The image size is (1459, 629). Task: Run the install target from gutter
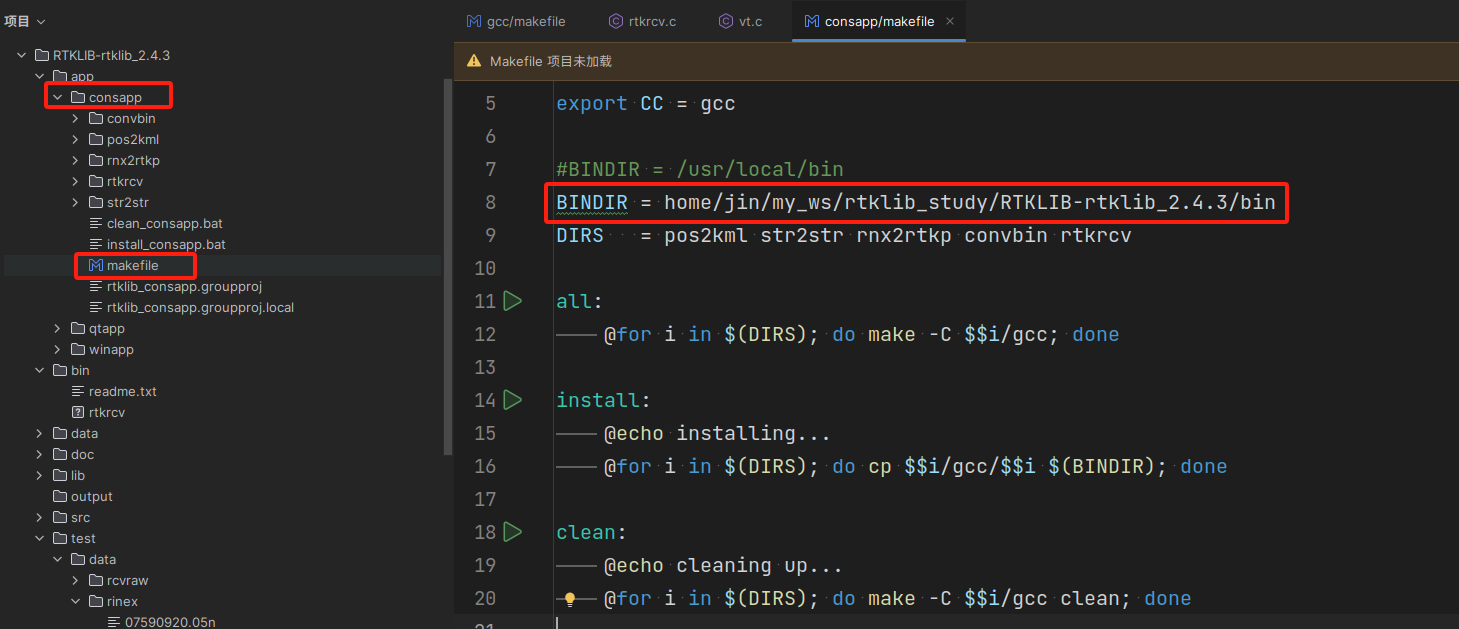(513, 400)
